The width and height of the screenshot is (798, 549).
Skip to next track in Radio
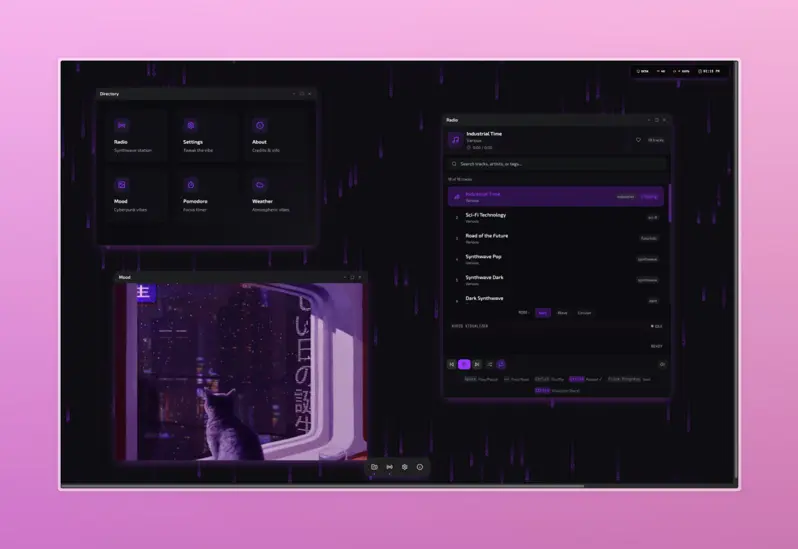coord(477,364)
